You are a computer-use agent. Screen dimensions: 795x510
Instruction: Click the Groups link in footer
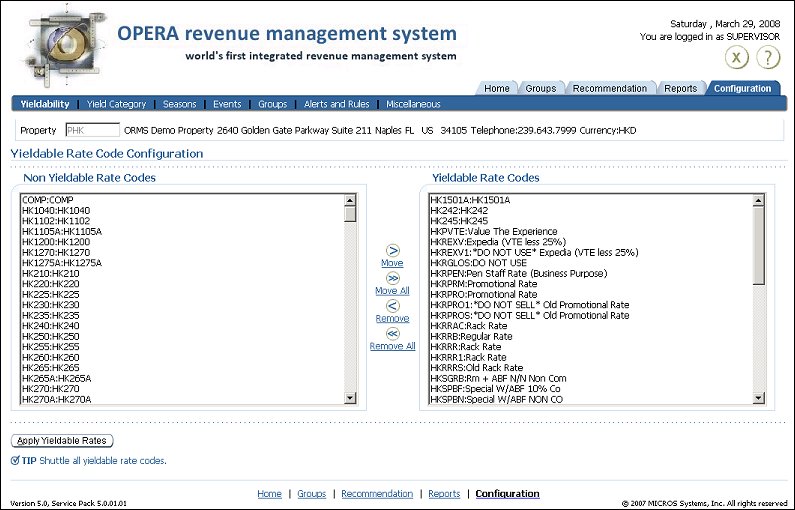click(x=311, y=494)
